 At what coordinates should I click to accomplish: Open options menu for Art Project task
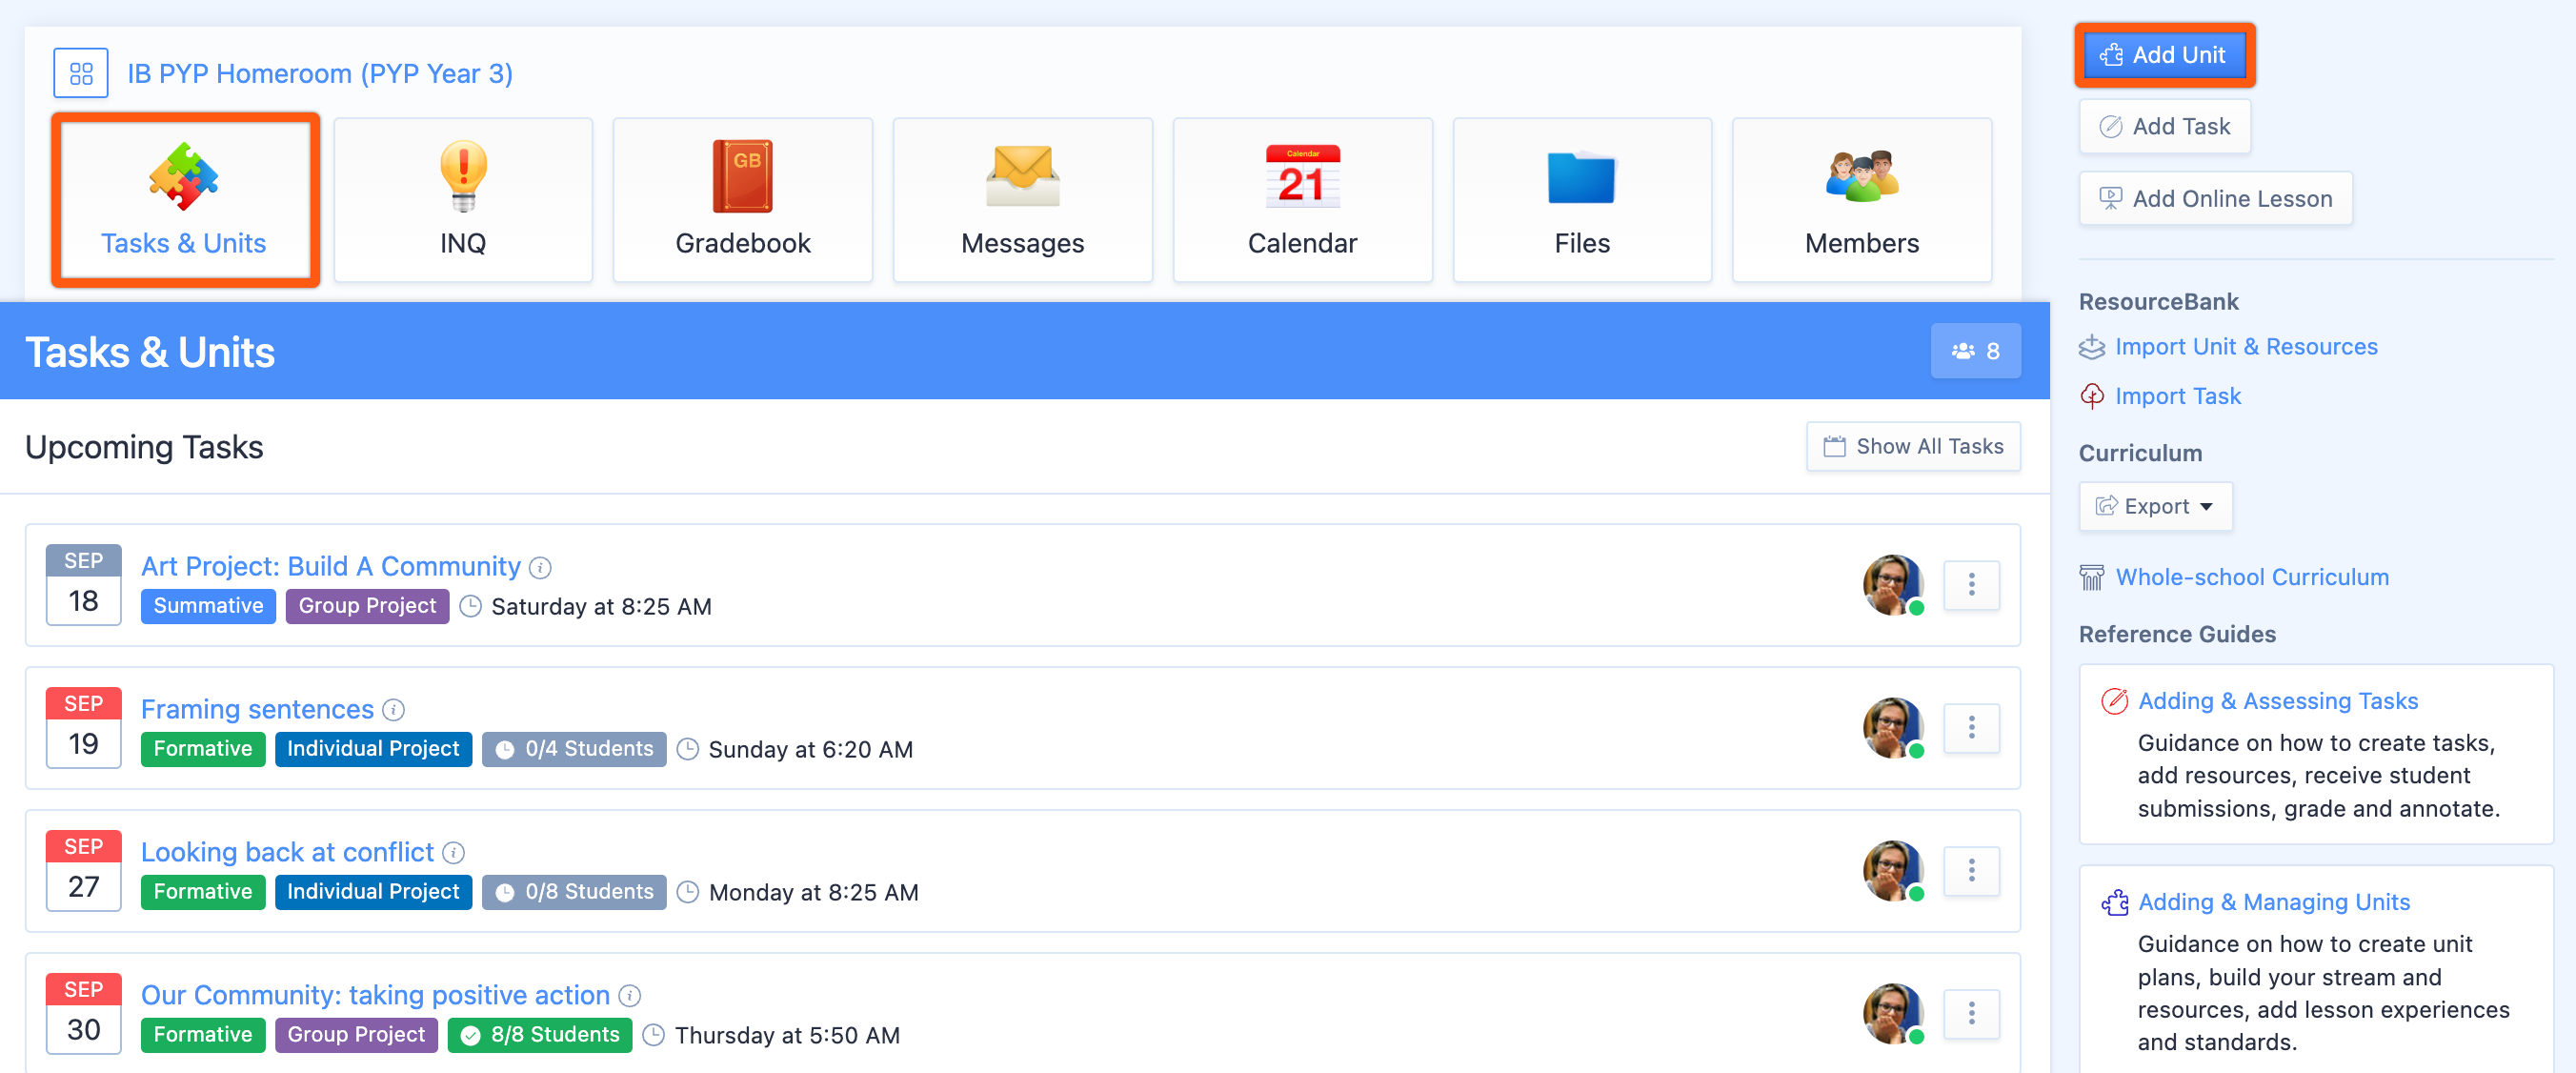1971,585
